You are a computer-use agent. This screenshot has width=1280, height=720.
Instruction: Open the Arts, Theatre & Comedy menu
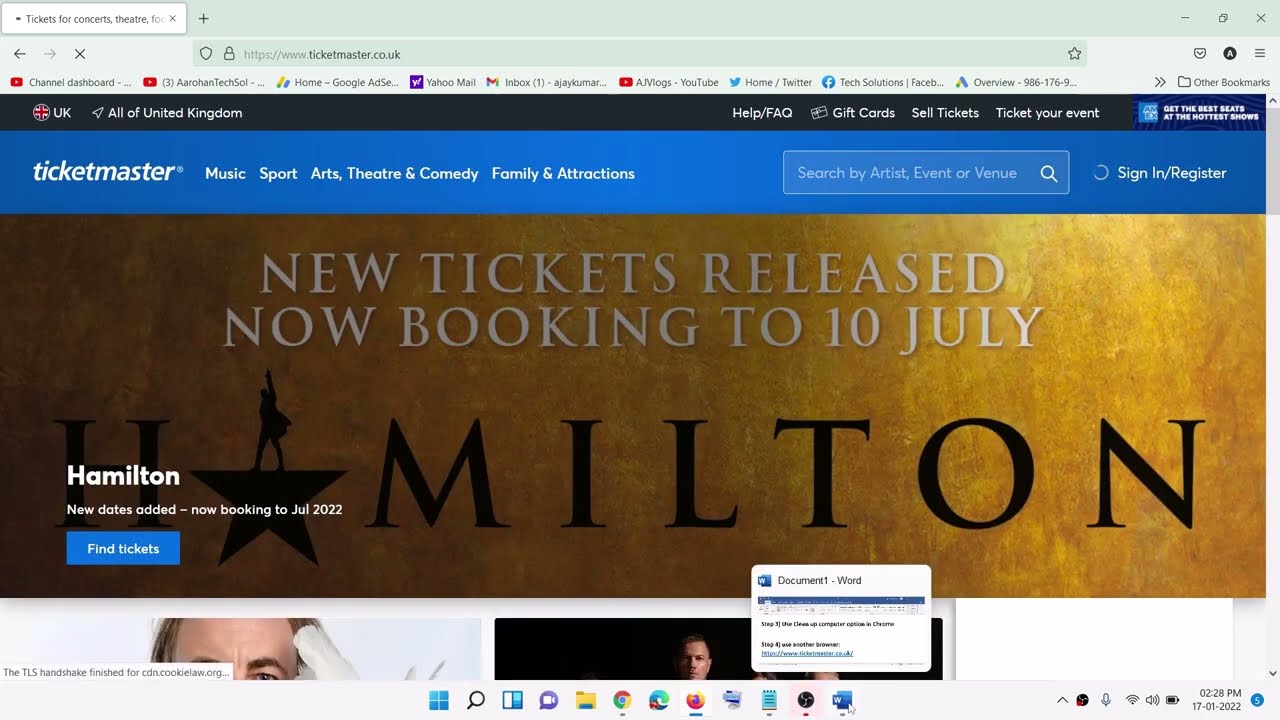click(x=394, y=173)
